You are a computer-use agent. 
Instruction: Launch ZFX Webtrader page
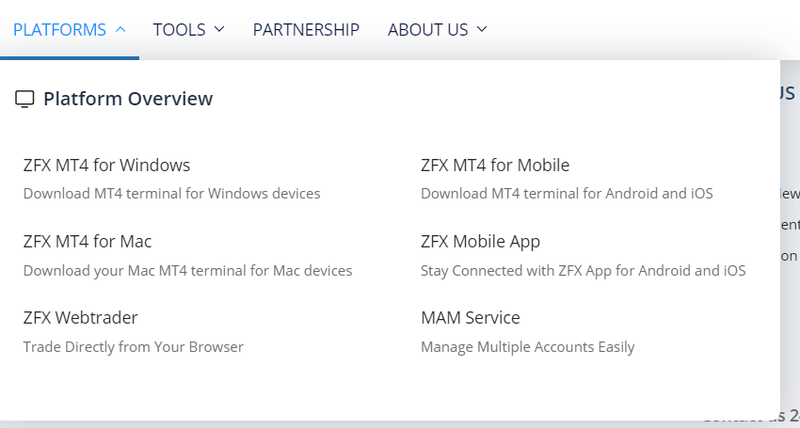point(81,318)
